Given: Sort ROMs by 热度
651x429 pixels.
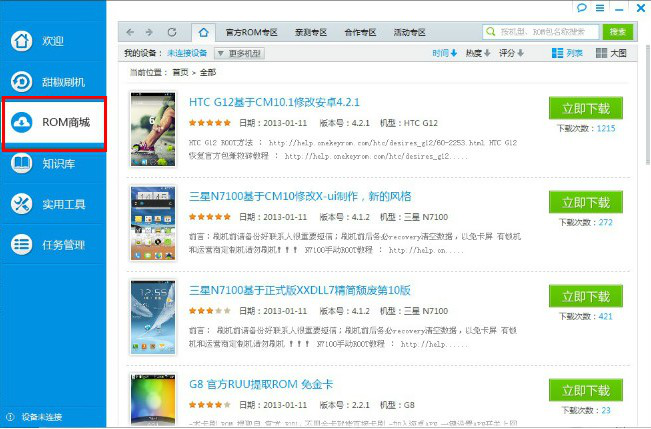Looking at the screenshot, I should coord(477,53).
